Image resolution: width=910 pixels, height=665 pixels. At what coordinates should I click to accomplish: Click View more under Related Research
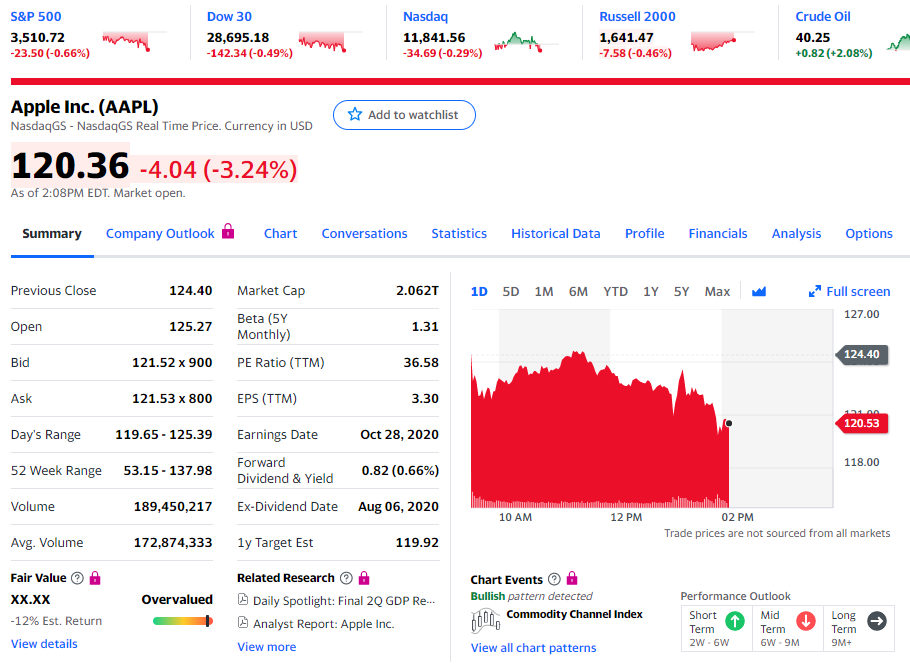coord(266,646)
